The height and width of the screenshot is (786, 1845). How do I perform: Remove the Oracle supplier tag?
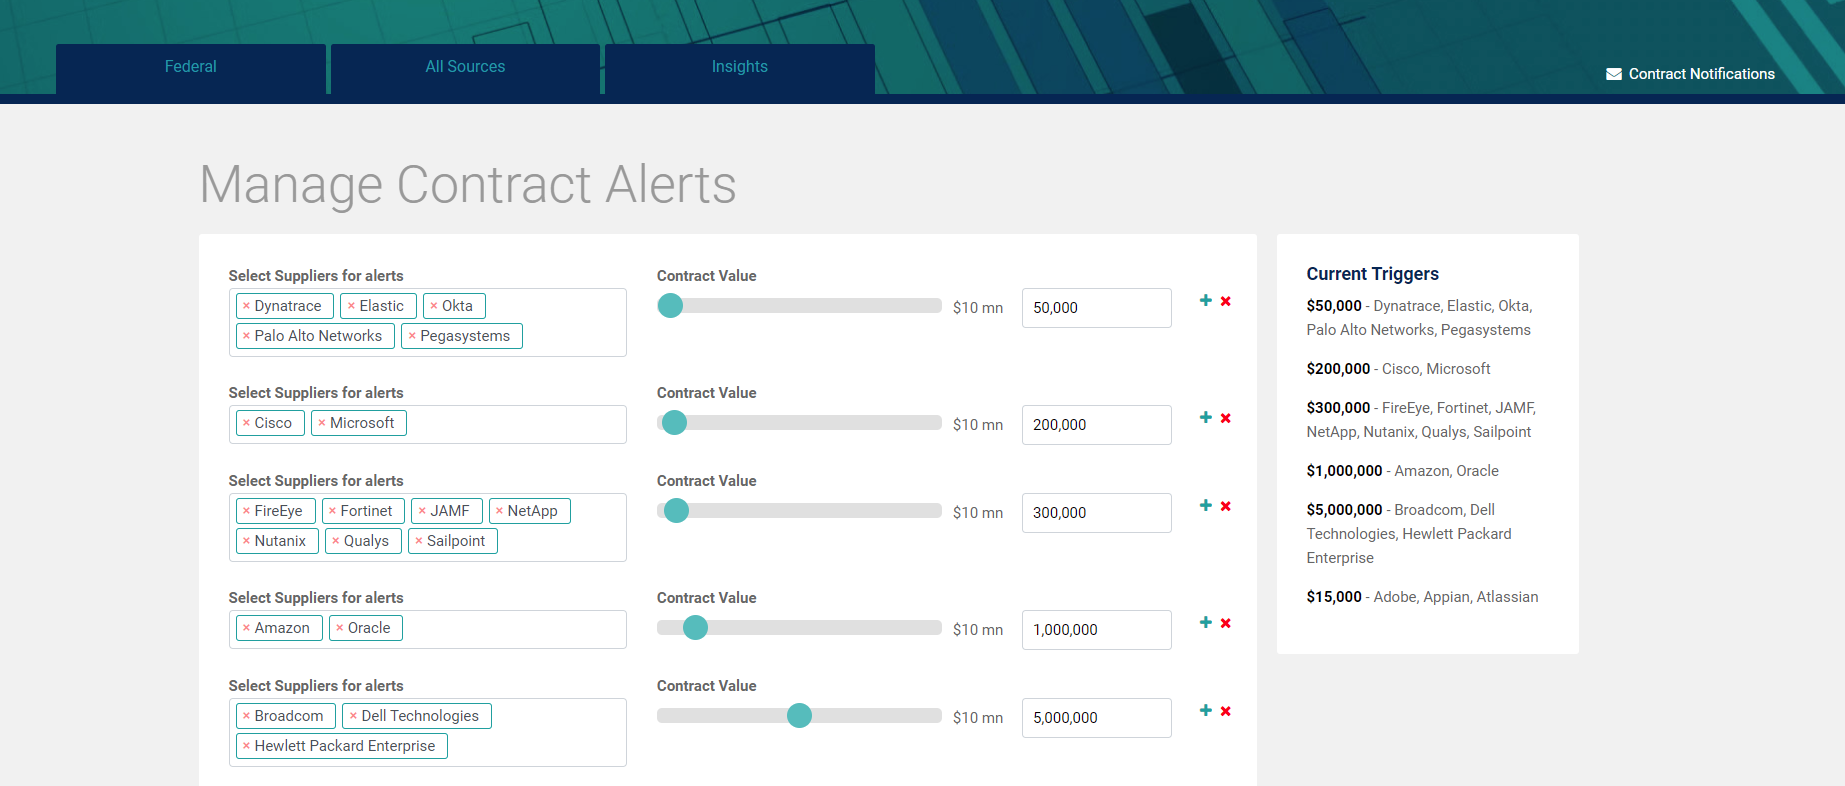340,628
